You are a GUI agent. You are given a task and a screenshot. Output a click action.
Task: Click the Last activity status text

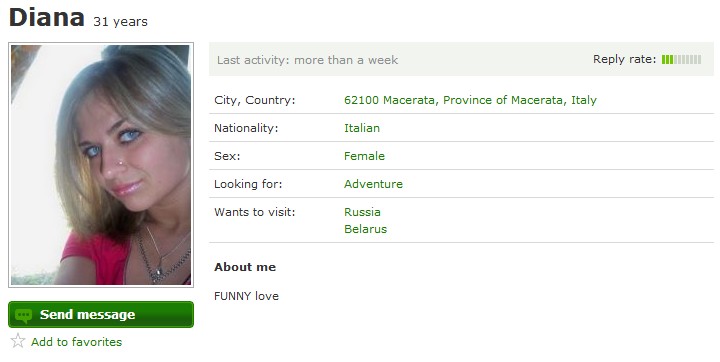(307, 60)
